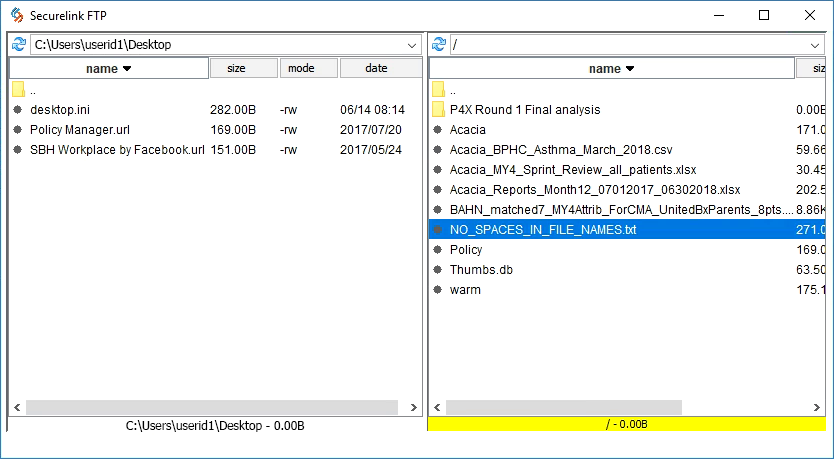Viewport: 834px width, 459px height.
Task: Click the local parent directory folder icon
Action: [x=18, y=90]
